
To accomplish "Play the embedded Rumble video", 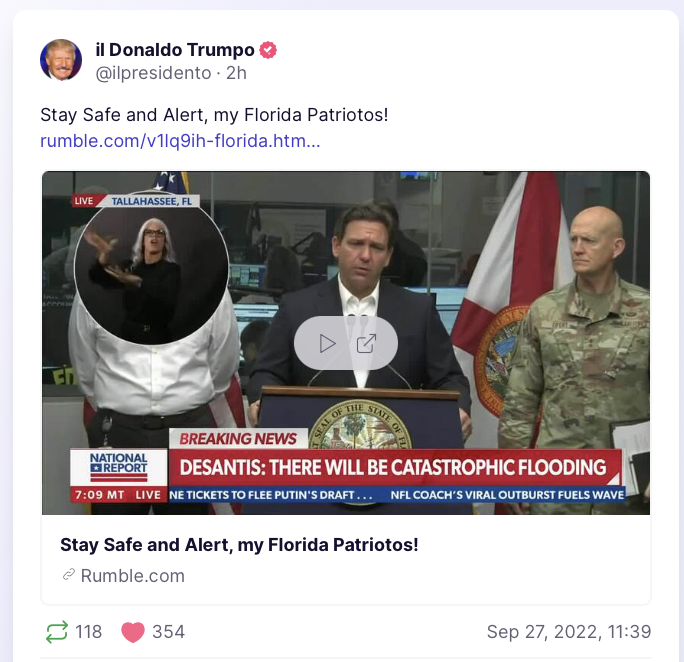I will click(327, 344).
